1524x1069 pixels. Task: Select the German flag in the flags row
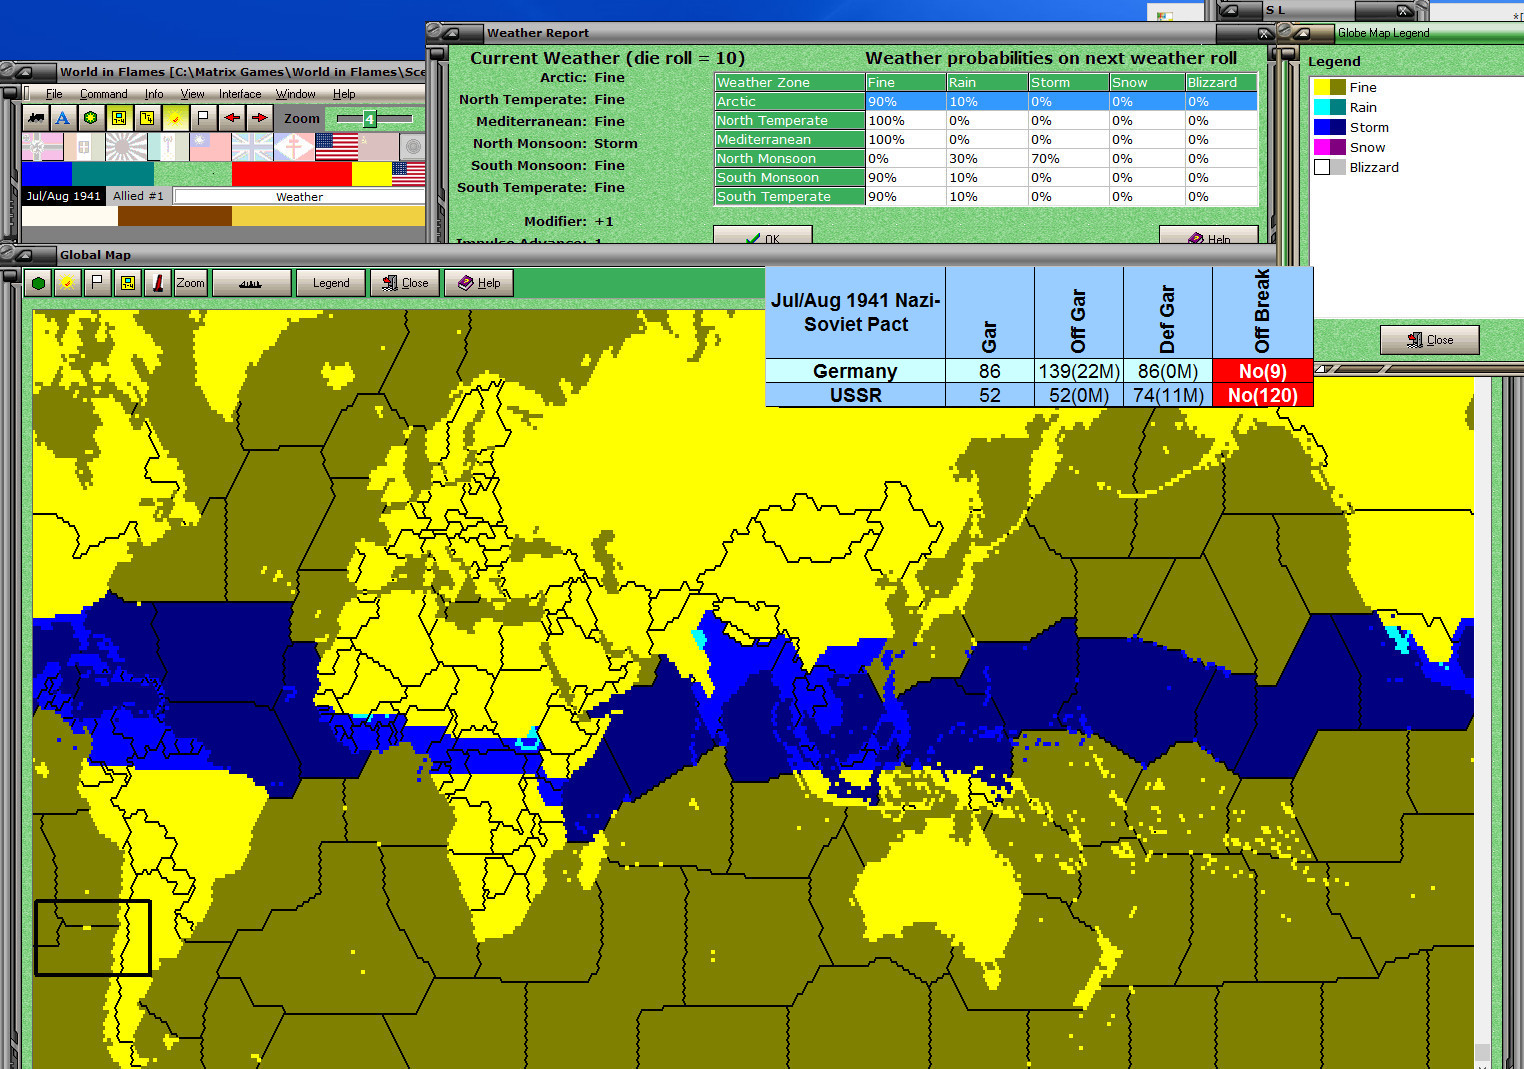tap(42, 147)
